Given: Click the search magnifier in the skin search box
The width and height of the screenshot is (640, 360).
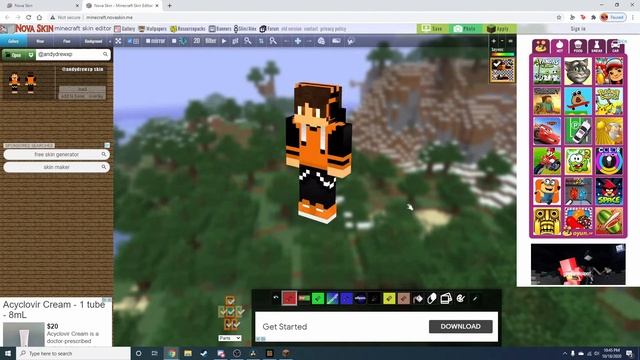Looking at the screenshot, I should tap(106, 54).
